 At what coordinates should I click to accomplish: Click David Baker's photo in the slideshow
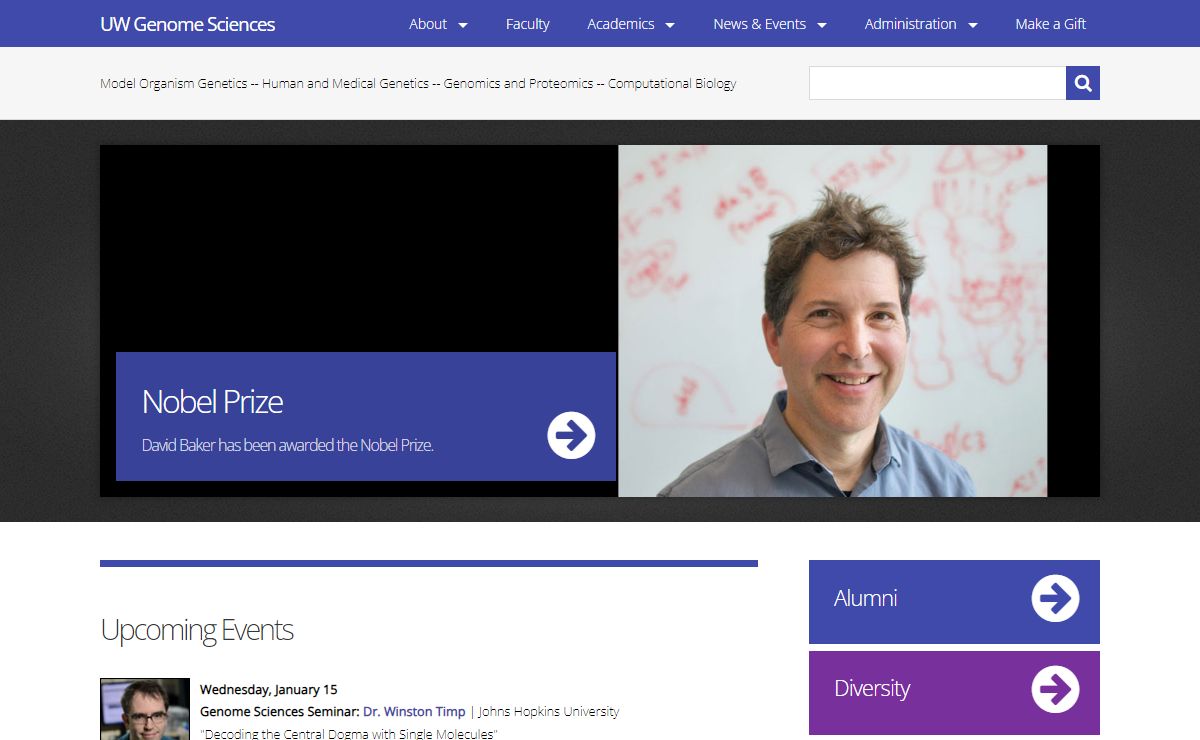[x=832, y=321]
